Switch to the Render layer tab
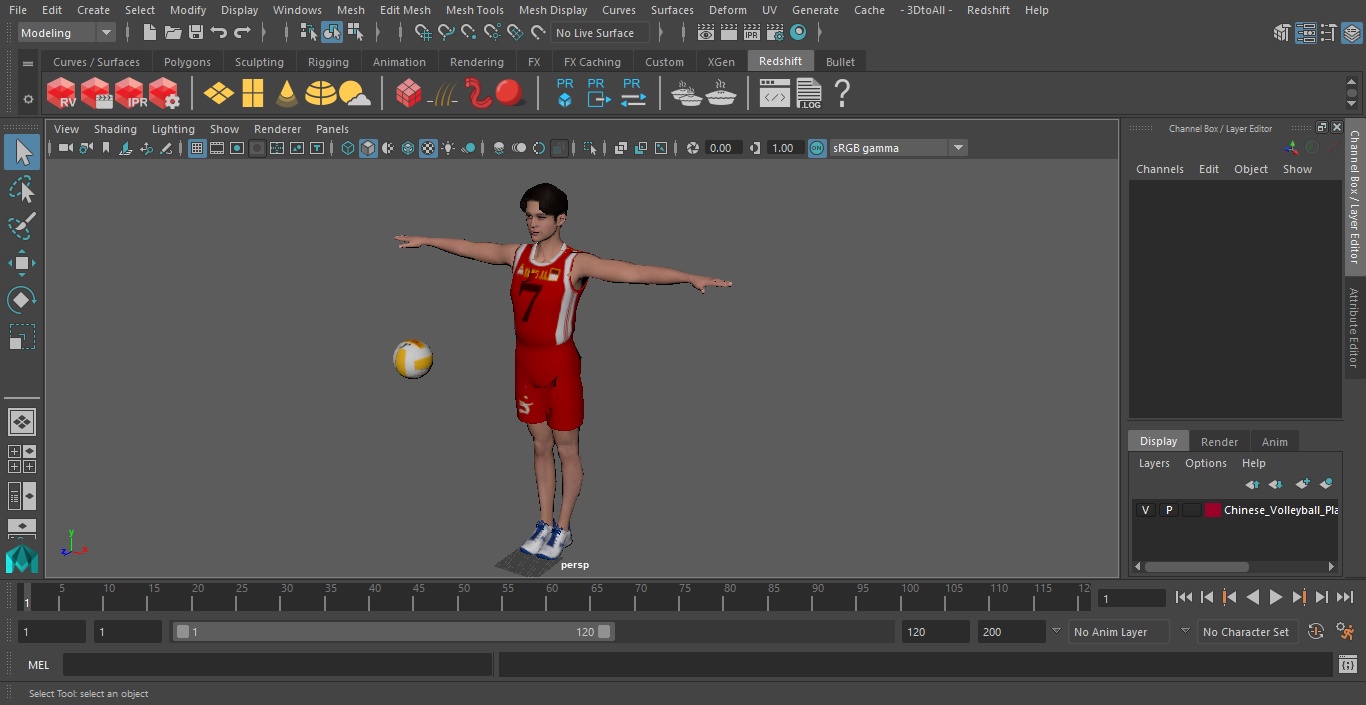Viewport: 1366px width, 705px height. (1219, 441)
